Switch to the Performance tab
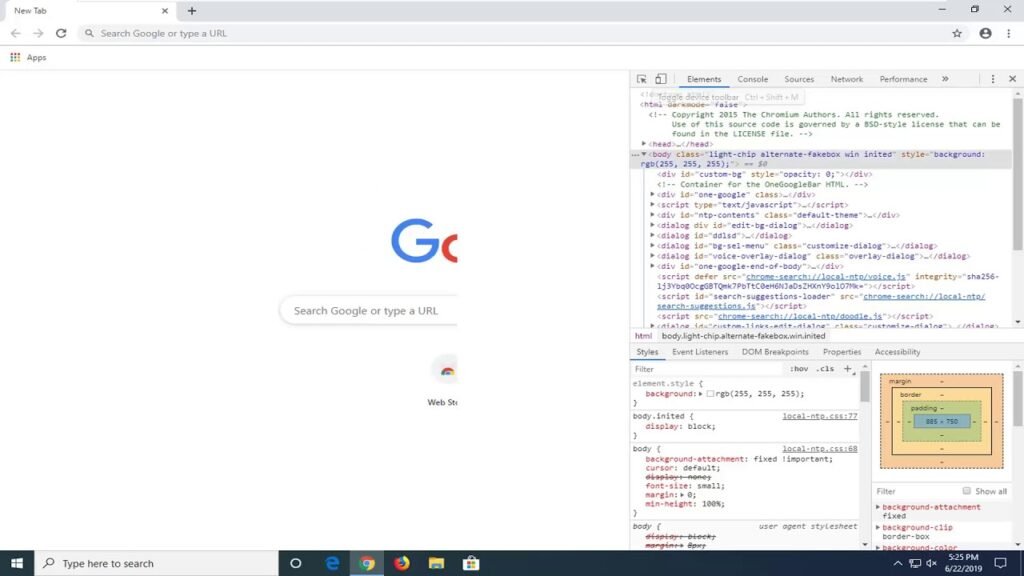The image size is (1024, 576). tap(903, 79)
